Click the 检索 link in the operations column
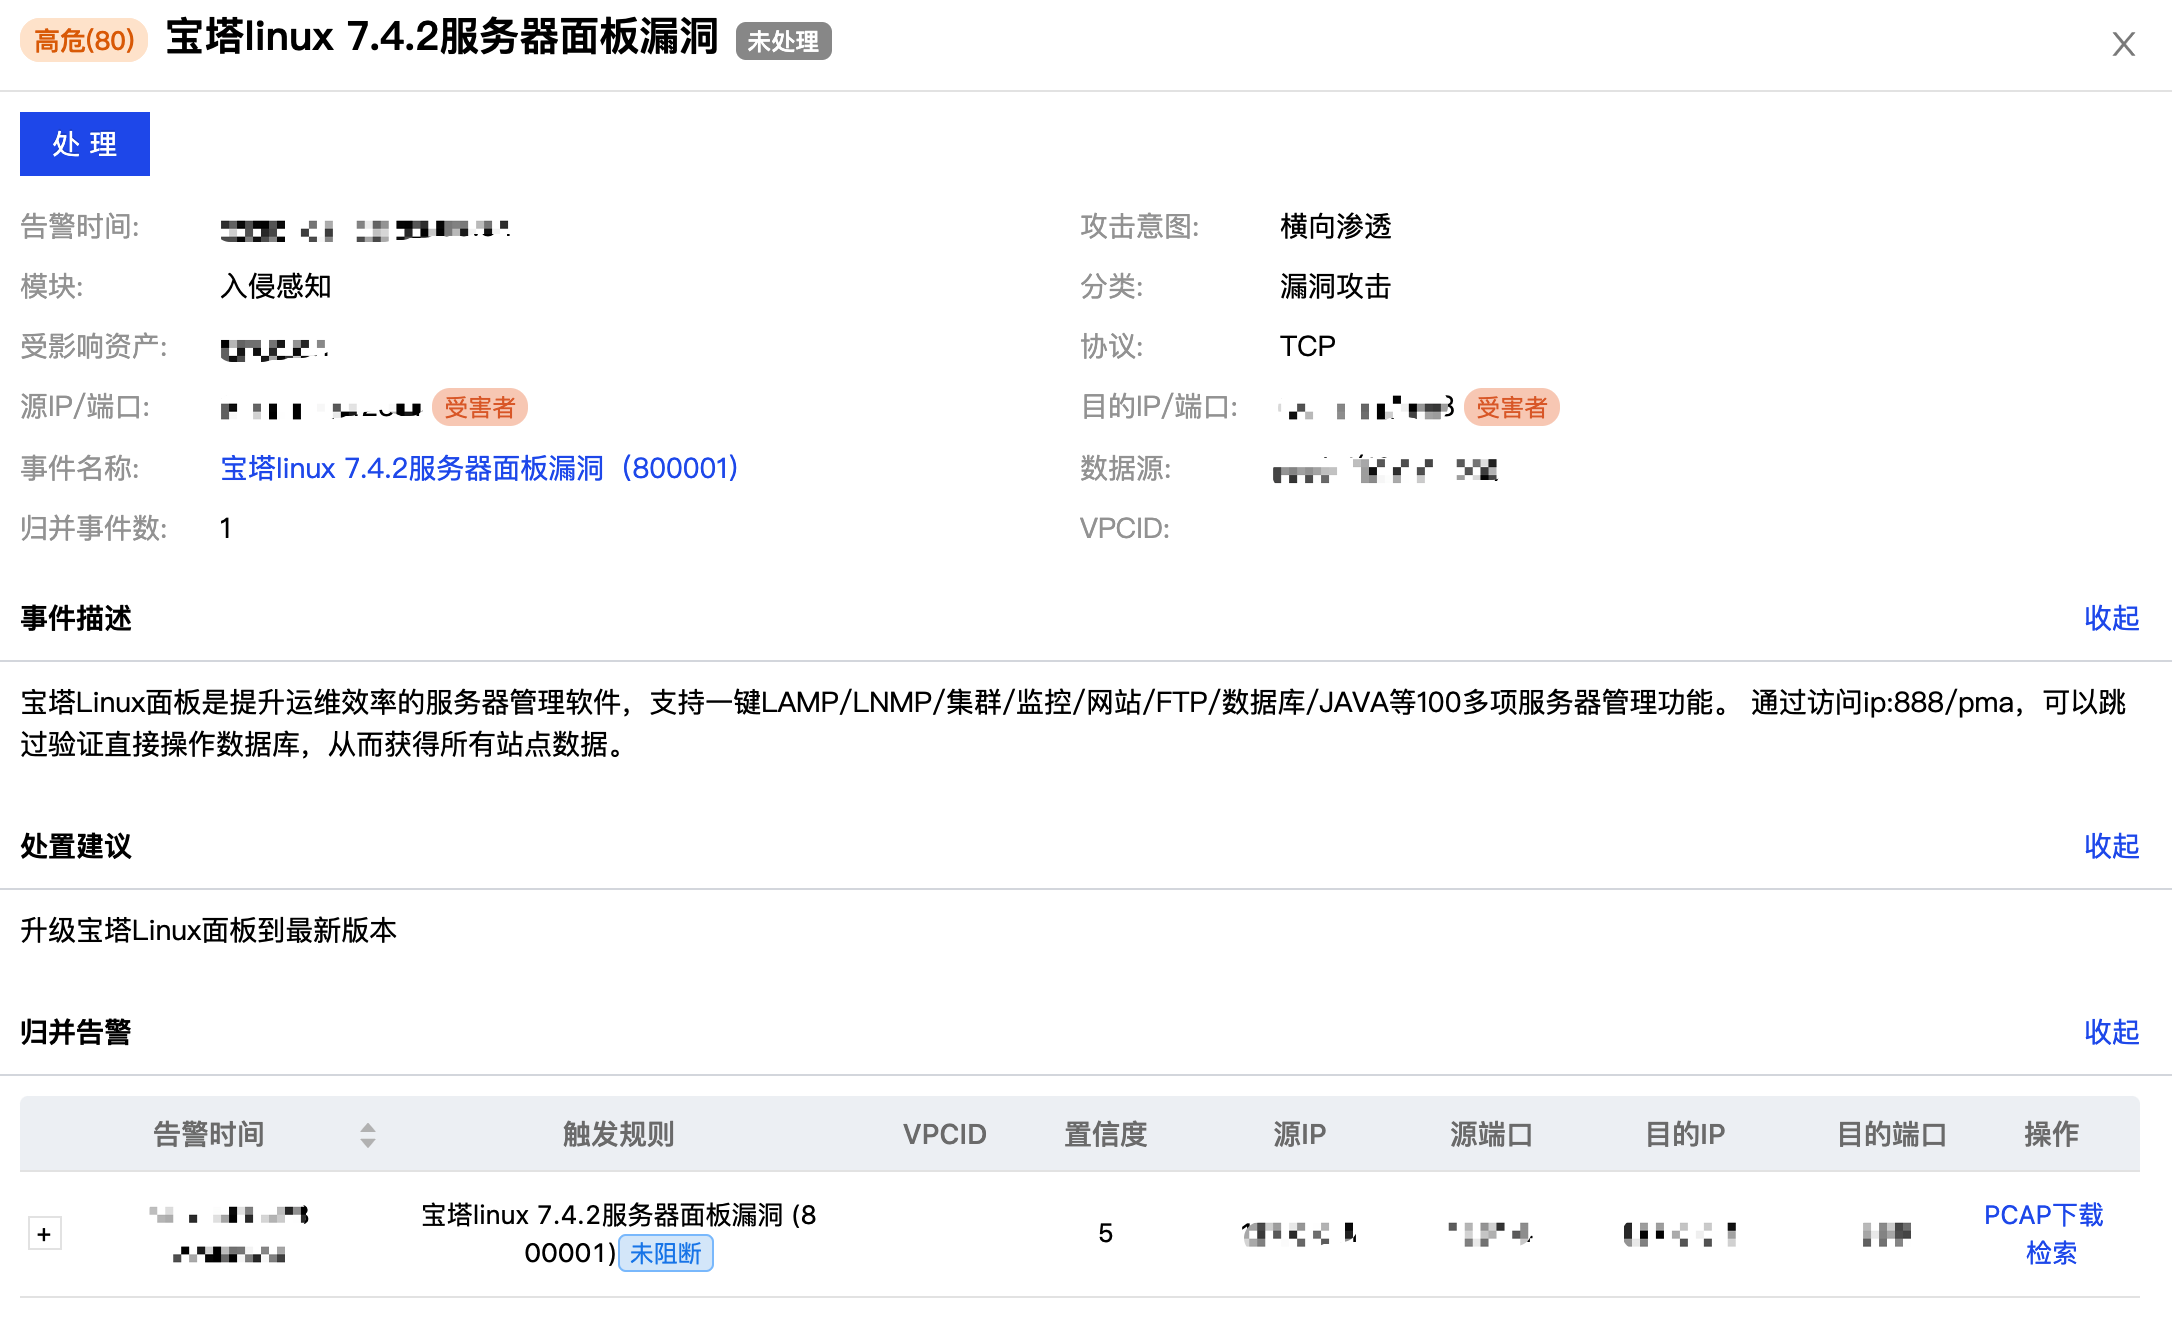Image resolution: width=2172 pixels, height=1332 pixels. click(2051, 1253)
